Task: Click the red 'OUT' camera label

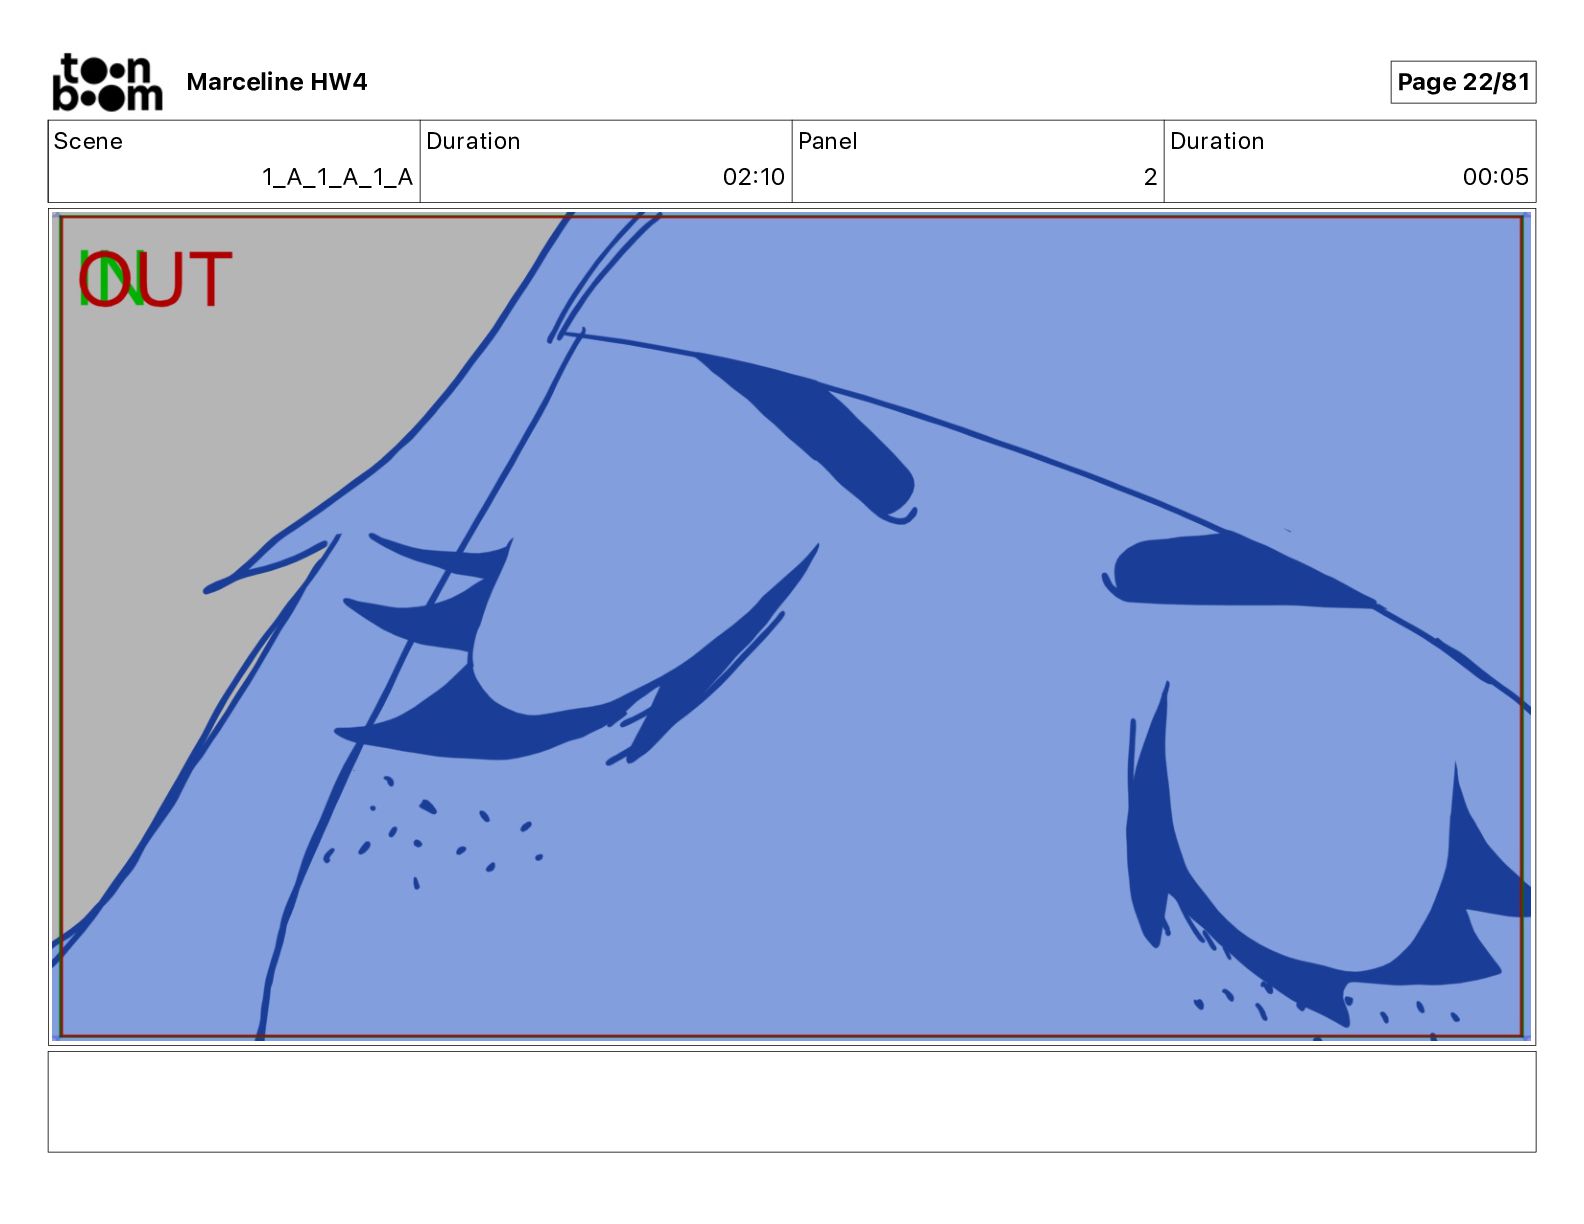Action: pos(155,280)
